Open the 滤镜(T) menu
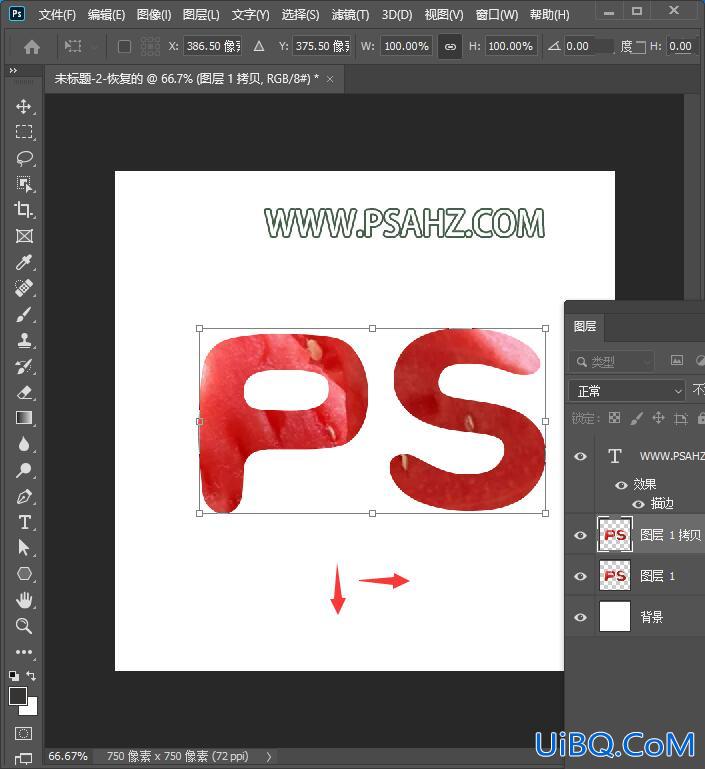Viewport: 705px width, 769px height. [x=350, y=15]
